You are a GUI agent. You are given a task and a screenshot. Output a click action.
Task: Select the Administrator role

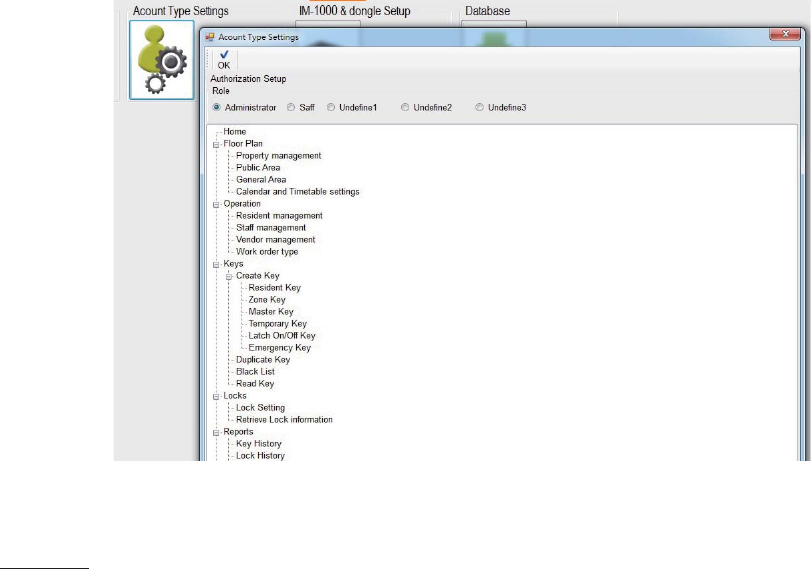[x=244, y=108]
